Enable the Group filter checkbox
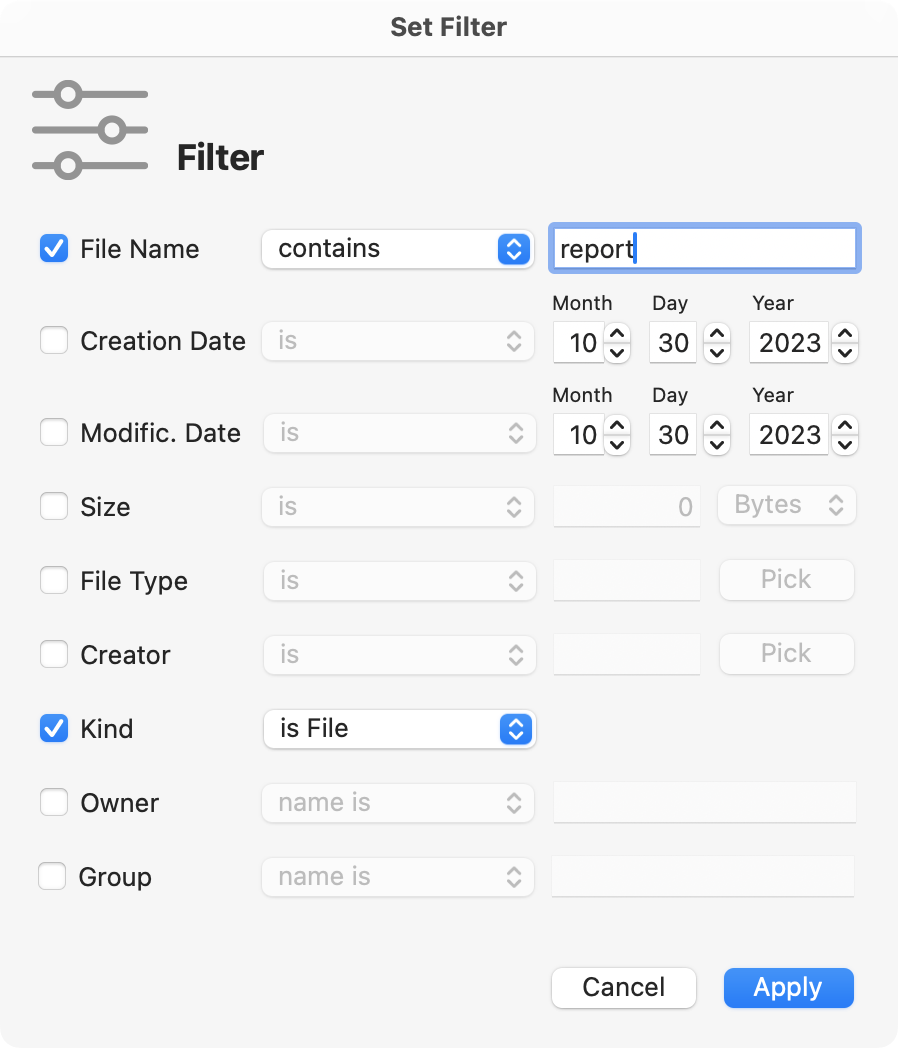Screen dimensions: 898x1048 pos(52,876)
